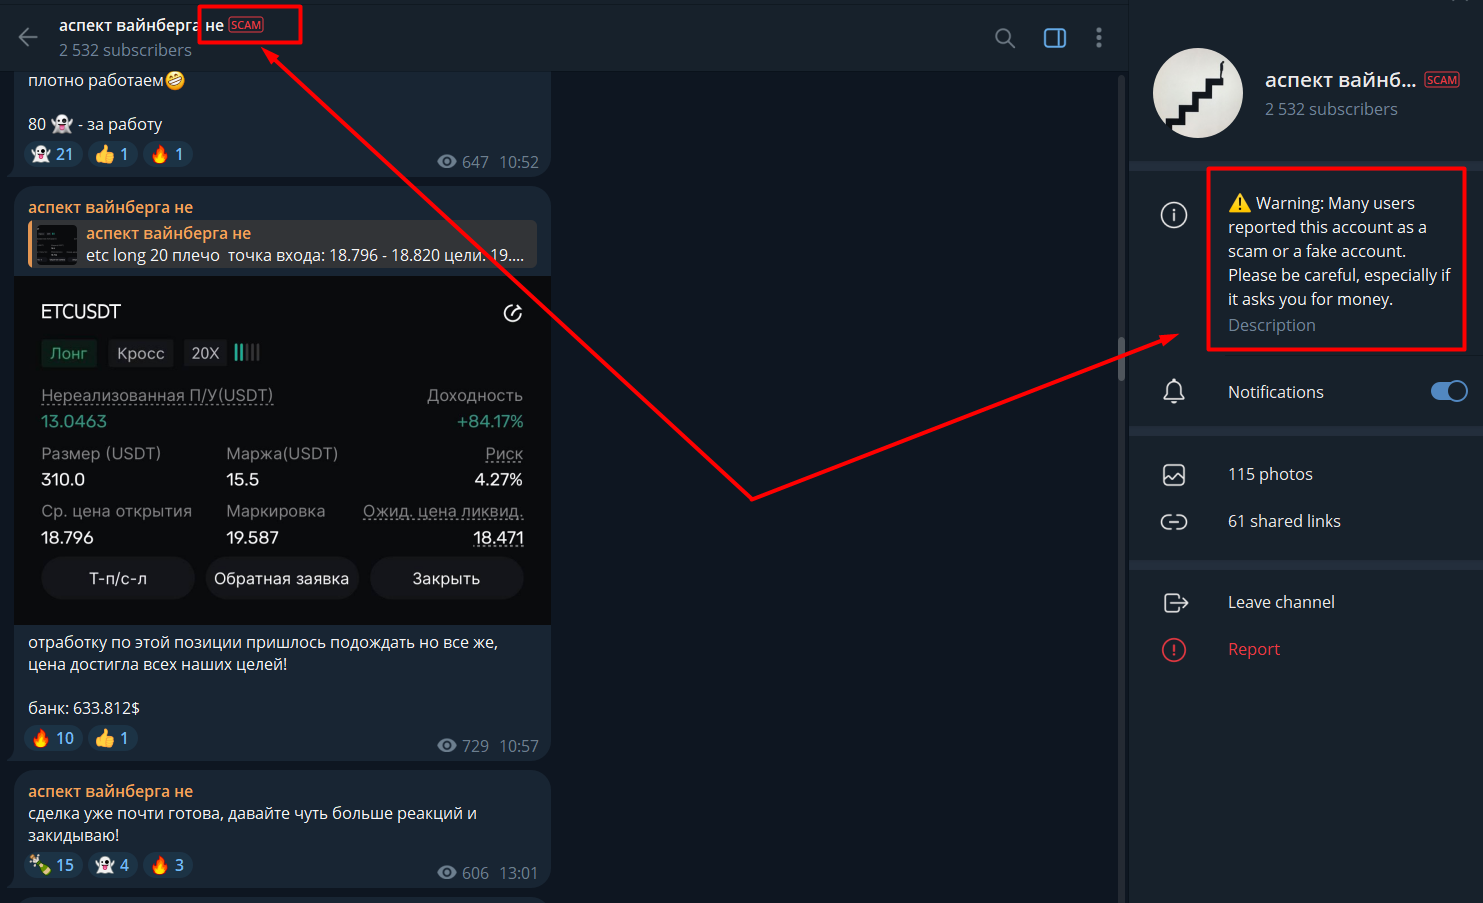The image size is (1483, 903).
Task: Go back using the left arrow
Action: pos(28,38)
